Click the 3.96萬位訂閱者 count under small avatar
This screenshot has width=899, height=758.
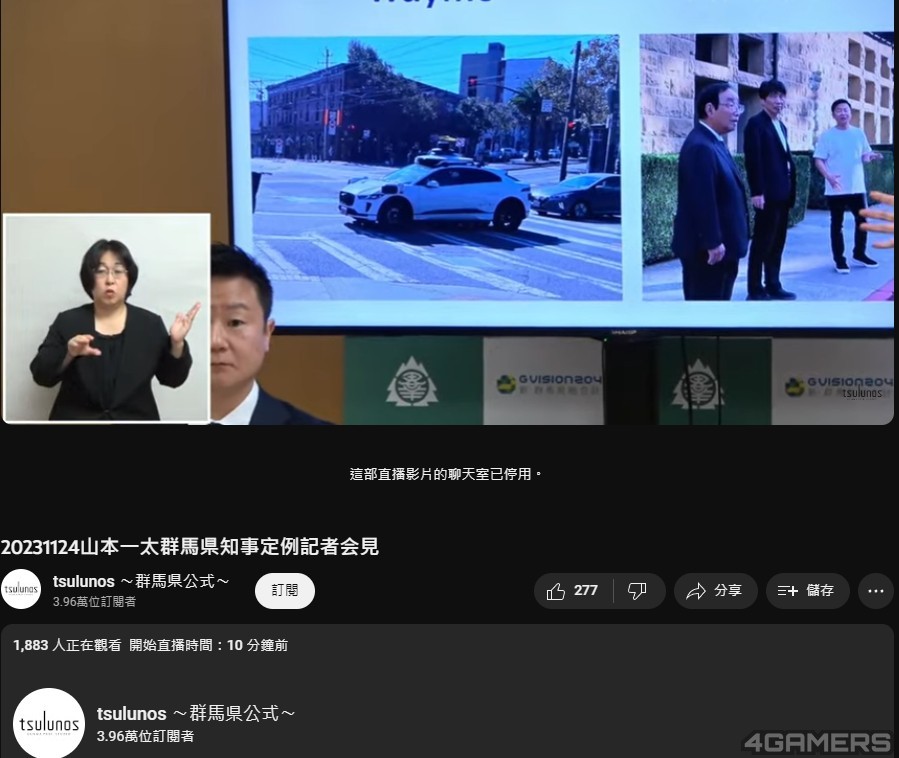pos(95,601)
